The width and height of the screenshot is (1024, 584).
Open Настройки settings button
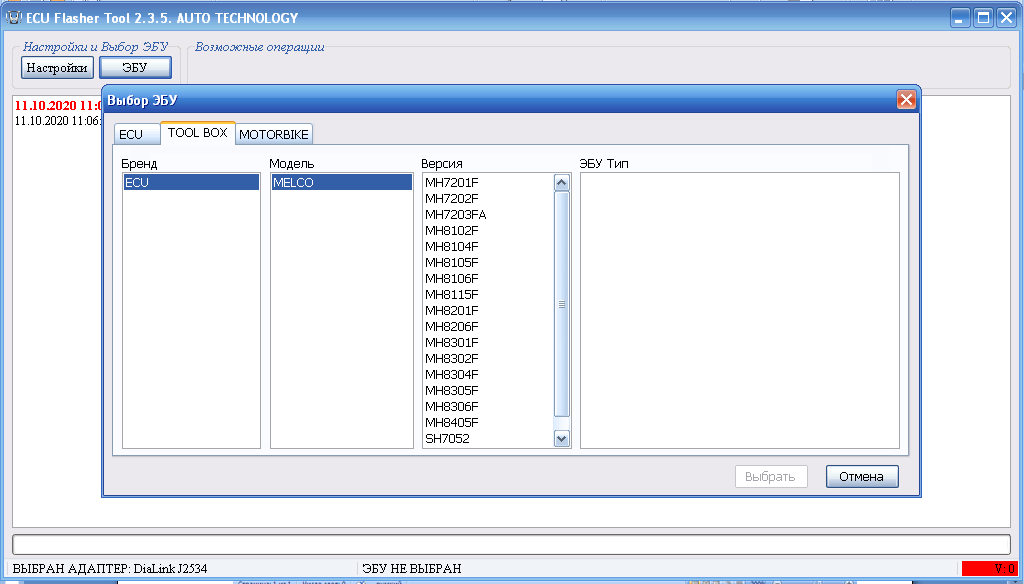[x=57, y=67]
